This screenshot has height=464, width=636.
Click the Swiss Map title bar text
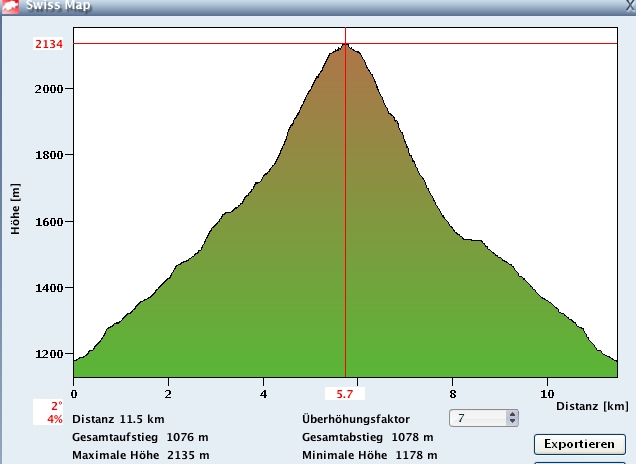tap(60, 5)
